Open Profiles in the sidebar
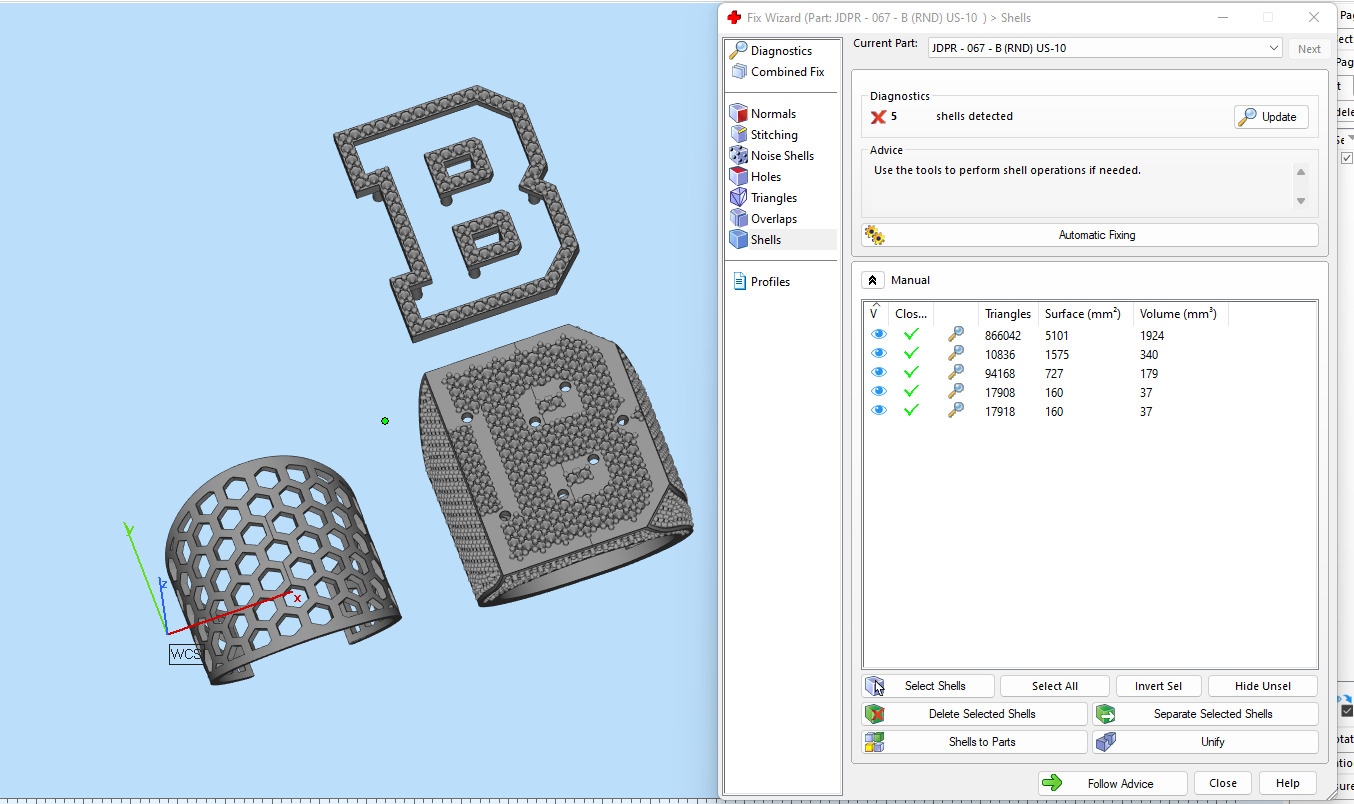 pos(770,282)
